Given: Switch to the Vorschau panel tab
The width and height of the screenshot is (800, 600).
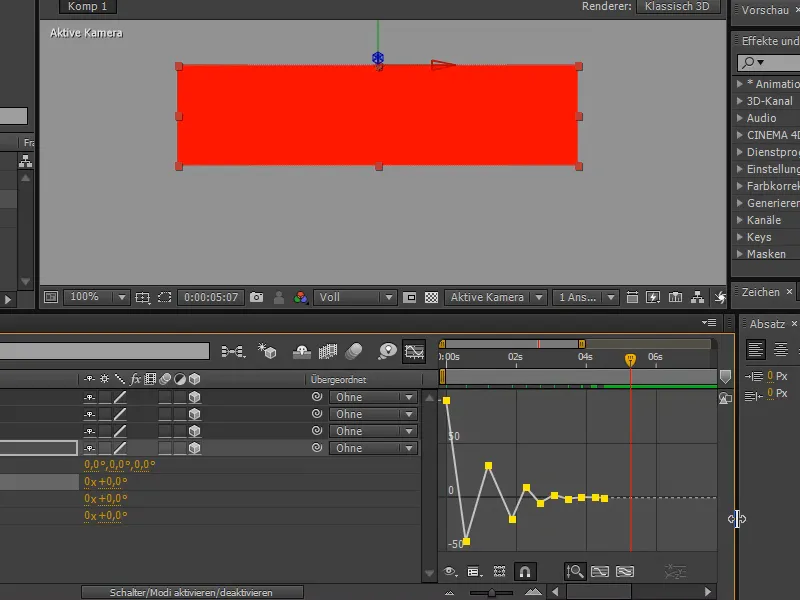Looking at the screenshot, I should [764, 10].
